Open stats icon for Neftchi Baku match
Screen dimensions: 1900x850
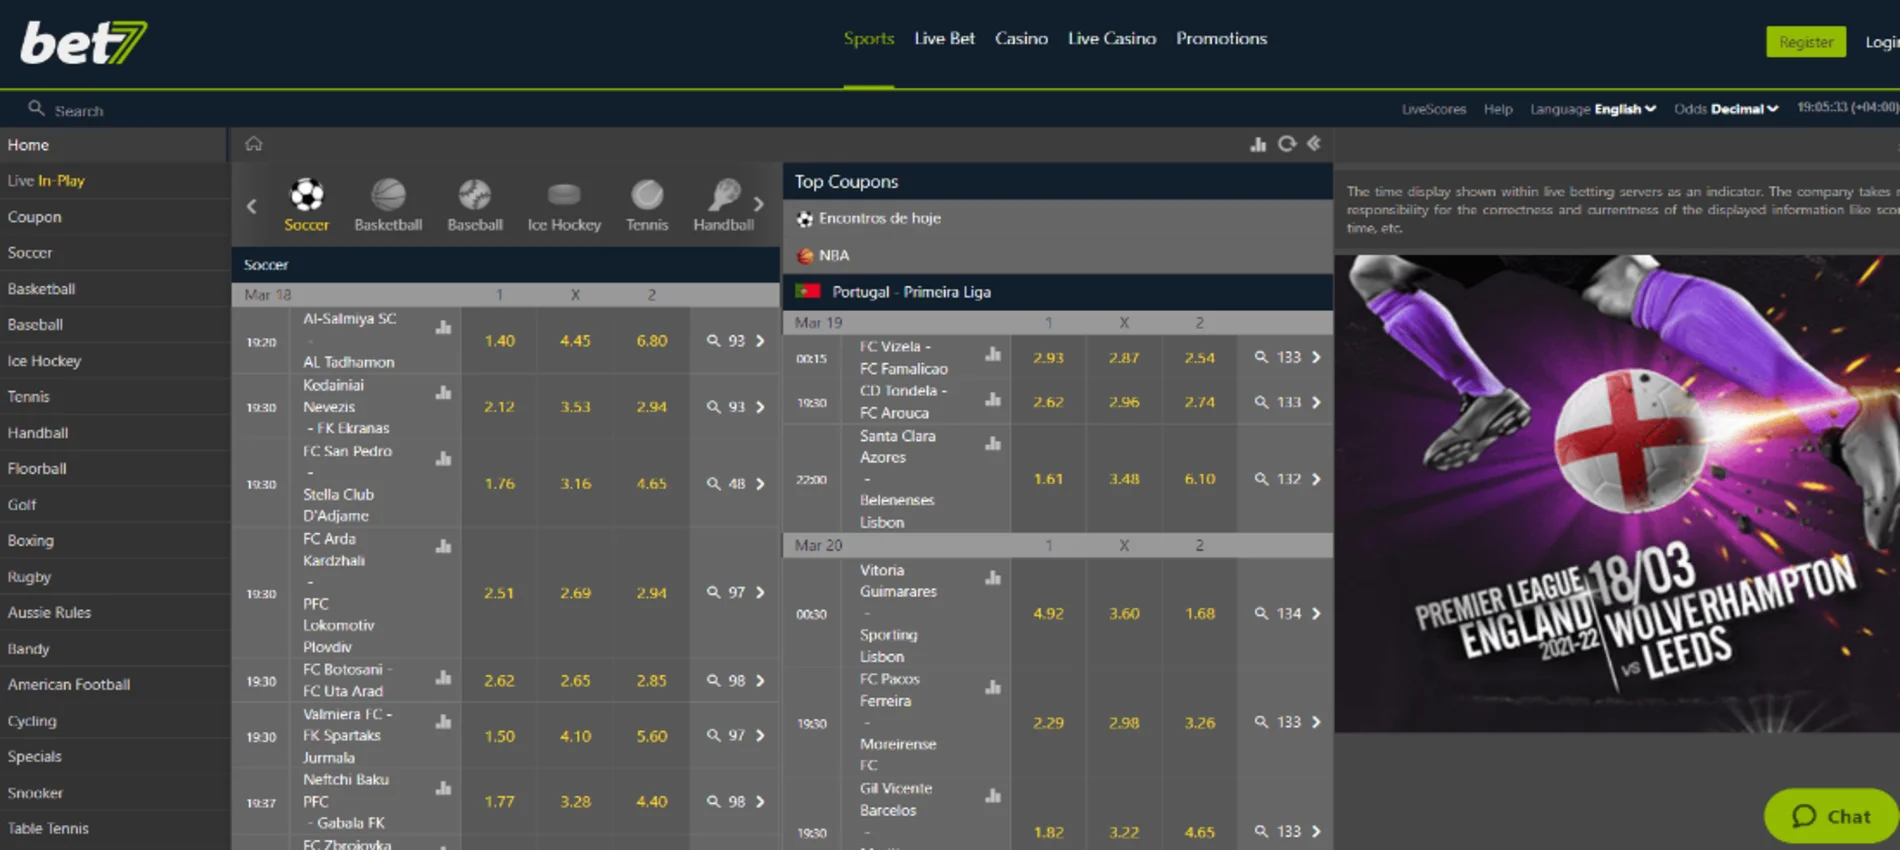click(444, 788)
